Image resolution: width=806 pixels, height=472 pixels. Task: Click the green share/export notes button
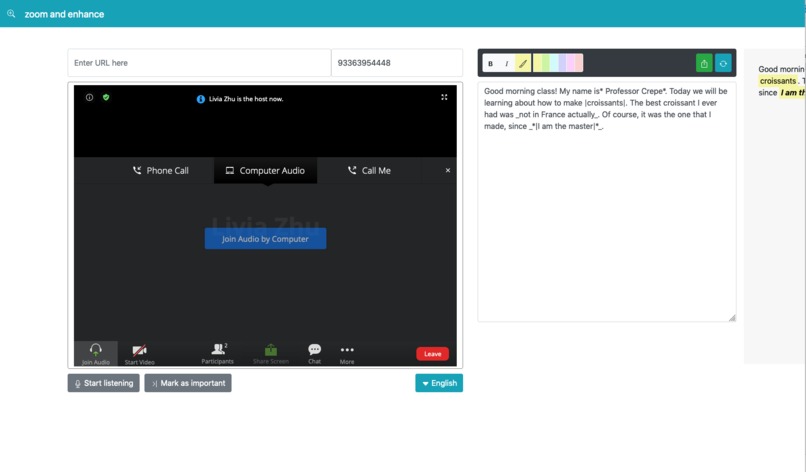pos(704,63)
